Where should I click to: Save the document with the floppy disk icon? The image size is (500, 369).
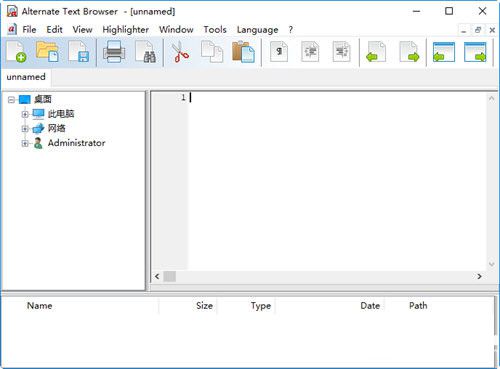tap(79, 52)
